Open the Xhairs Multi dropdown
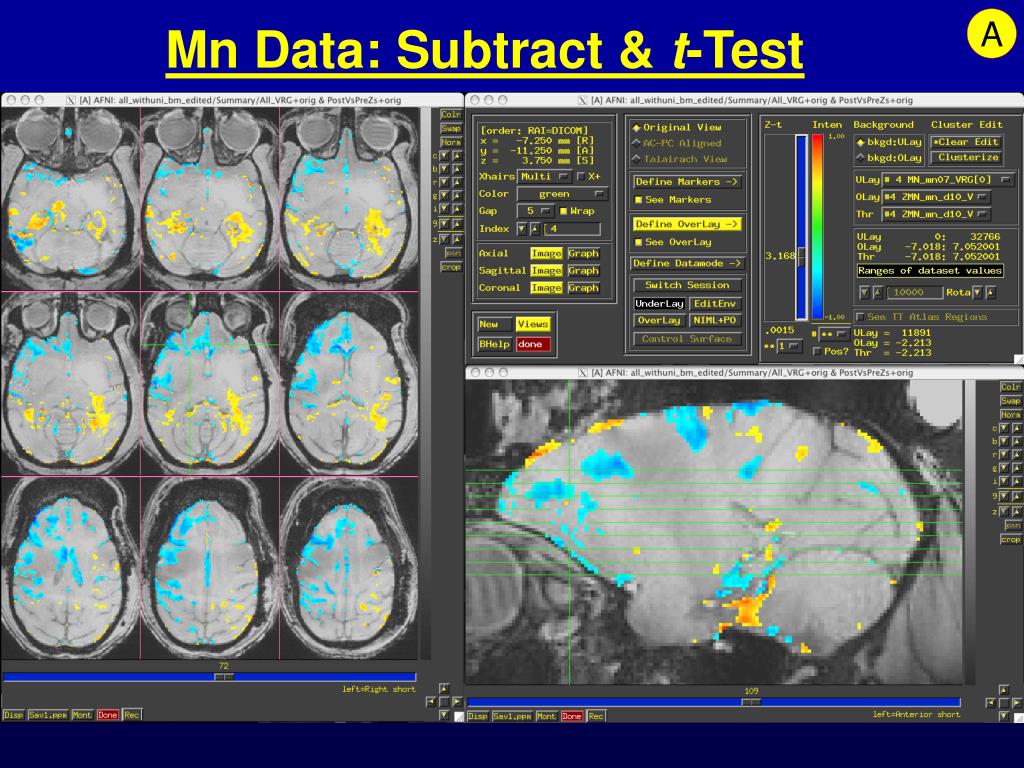 click(x=545, y=176)
